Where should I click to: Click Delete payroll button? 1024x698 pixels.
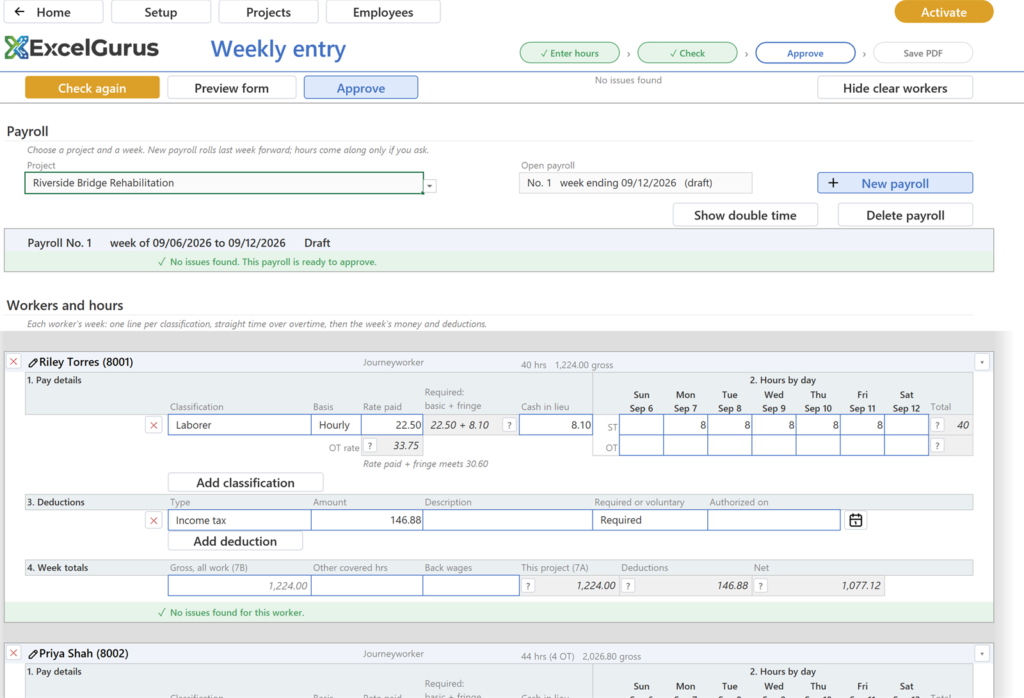click(x=905, y=215)
